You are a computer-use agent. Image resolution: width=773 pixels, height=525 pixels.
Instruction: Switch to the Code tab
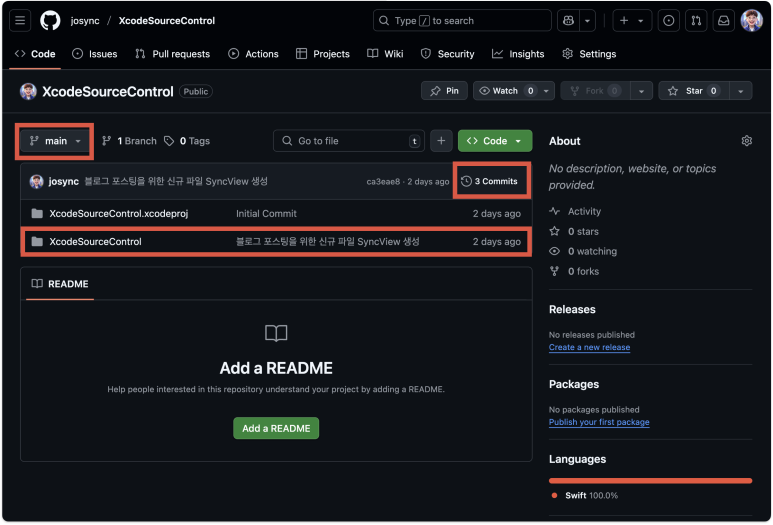[35, 54]
